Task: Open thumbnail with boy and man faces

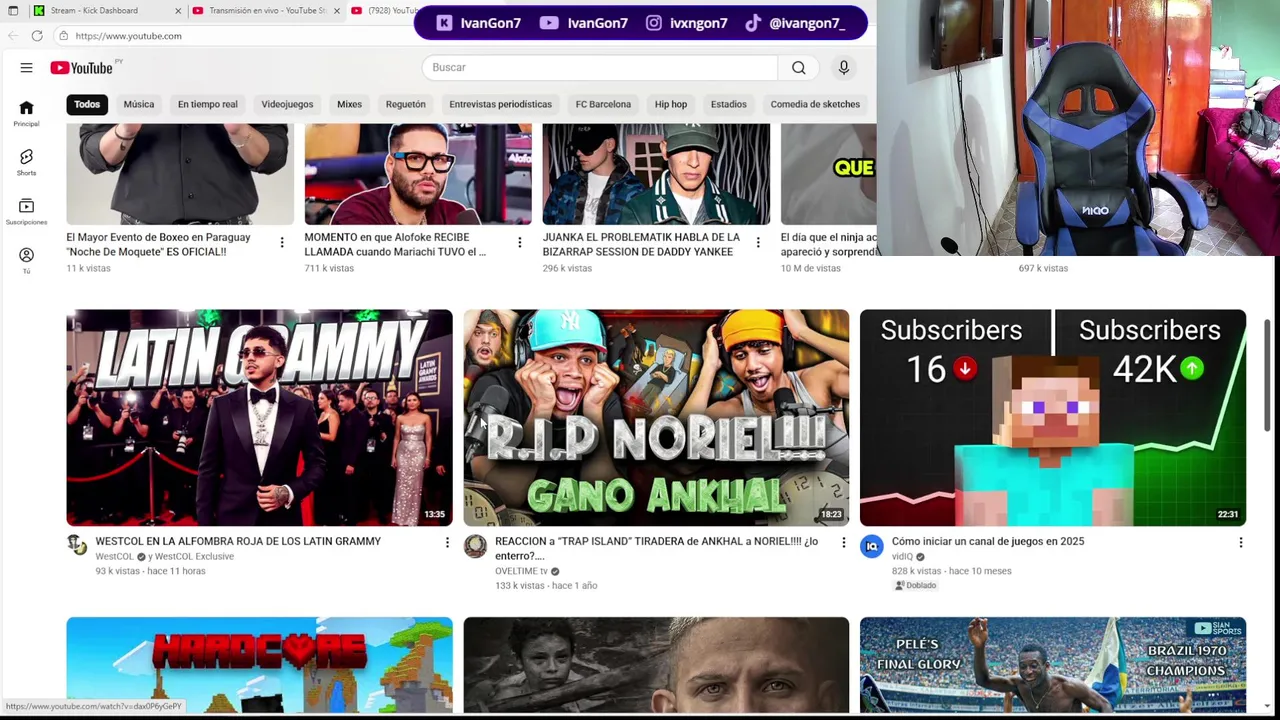Action: pos(656,665)
